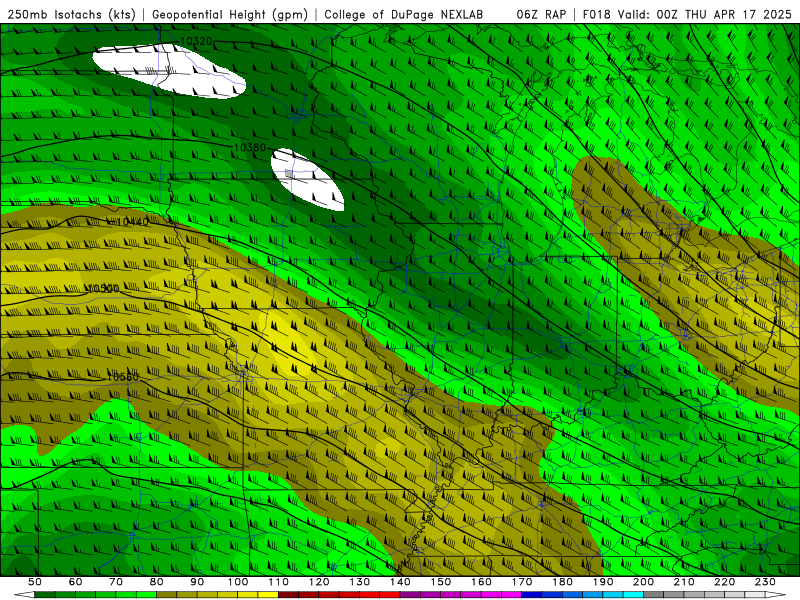Click the 'Geopotential Height (gpm)' header text
This screenshot has height=600, width=800.
[x=230, y=15]
